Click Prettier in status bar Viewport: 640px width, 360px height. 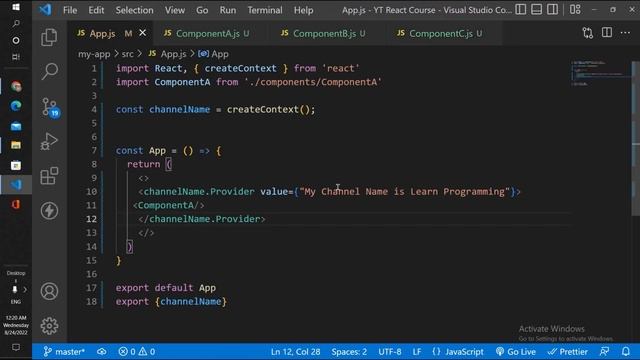click(568, 351)
